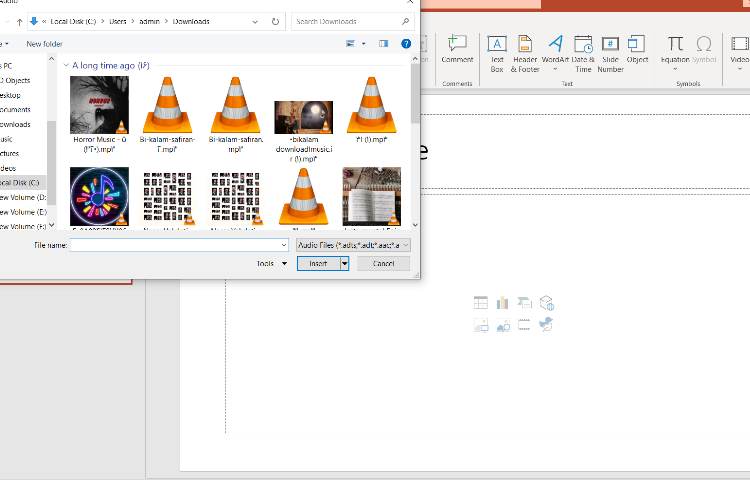Viewport: 750px width, 480px height.
Task: Click the Equation pi icon in ribbon
Action: [675, 44]
